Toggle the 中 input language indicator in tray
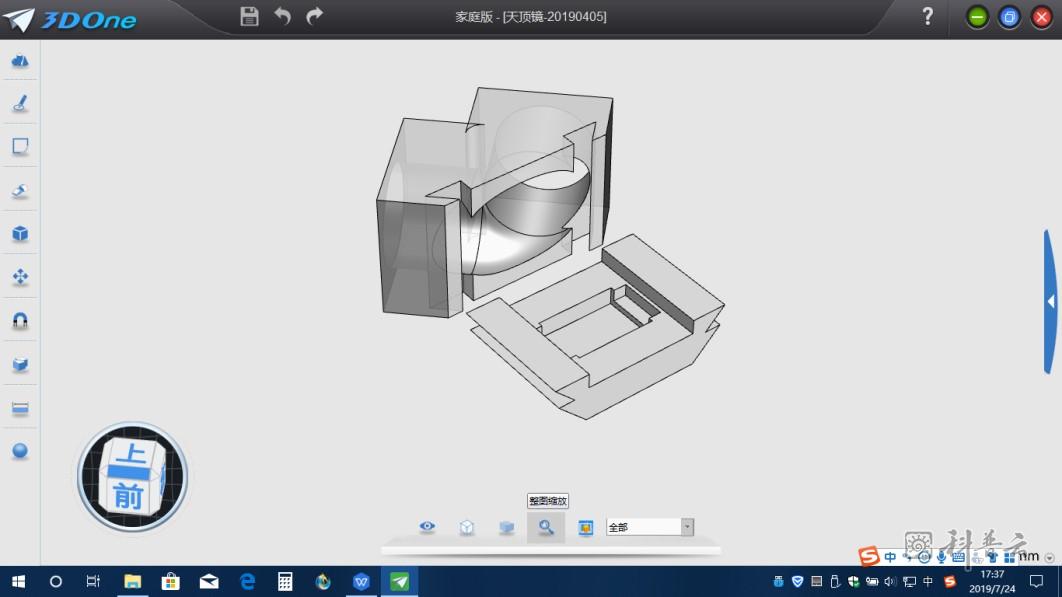Viewport: 1062px width, 597px height. point(928,581)
